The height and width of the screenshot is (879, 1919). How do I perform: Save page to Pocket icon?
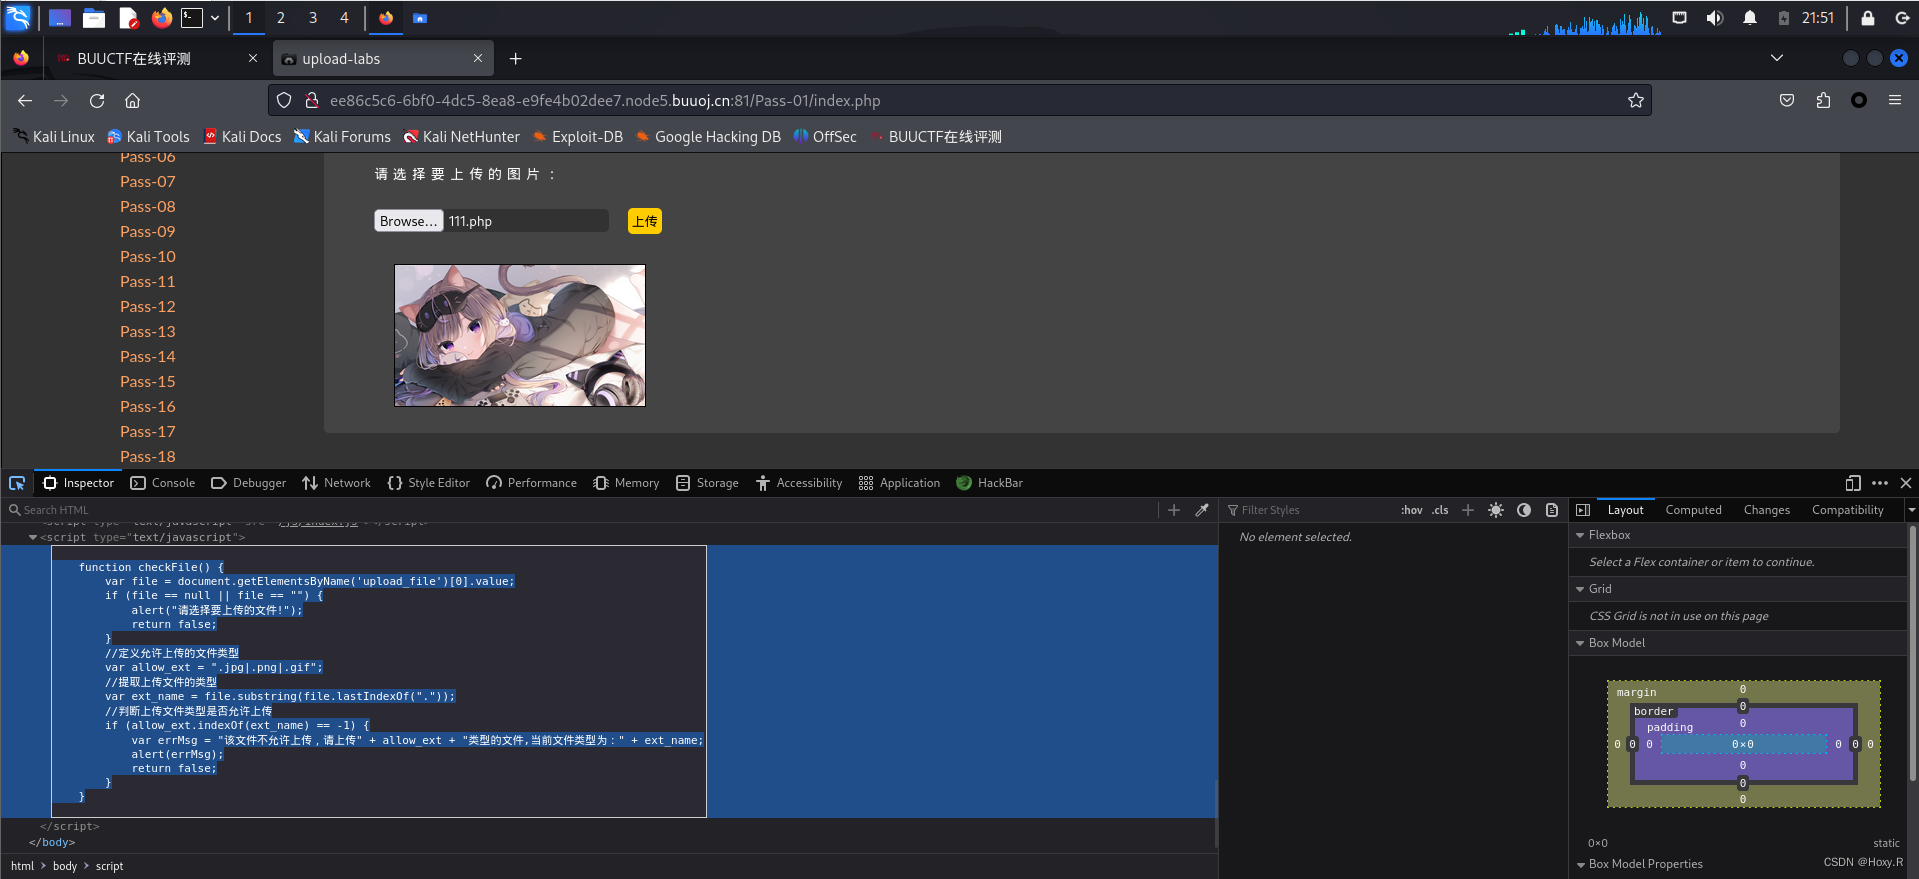tap(1787, 101)
